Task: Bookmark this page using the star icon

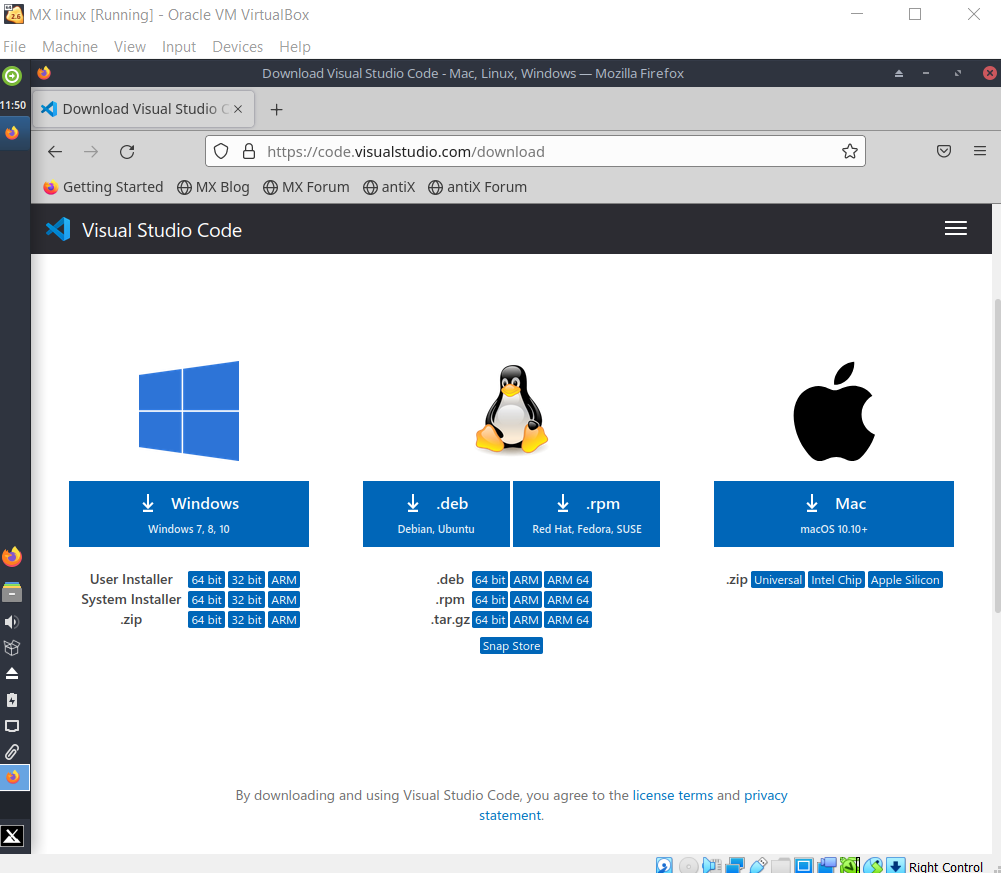Action: [849, 151]
